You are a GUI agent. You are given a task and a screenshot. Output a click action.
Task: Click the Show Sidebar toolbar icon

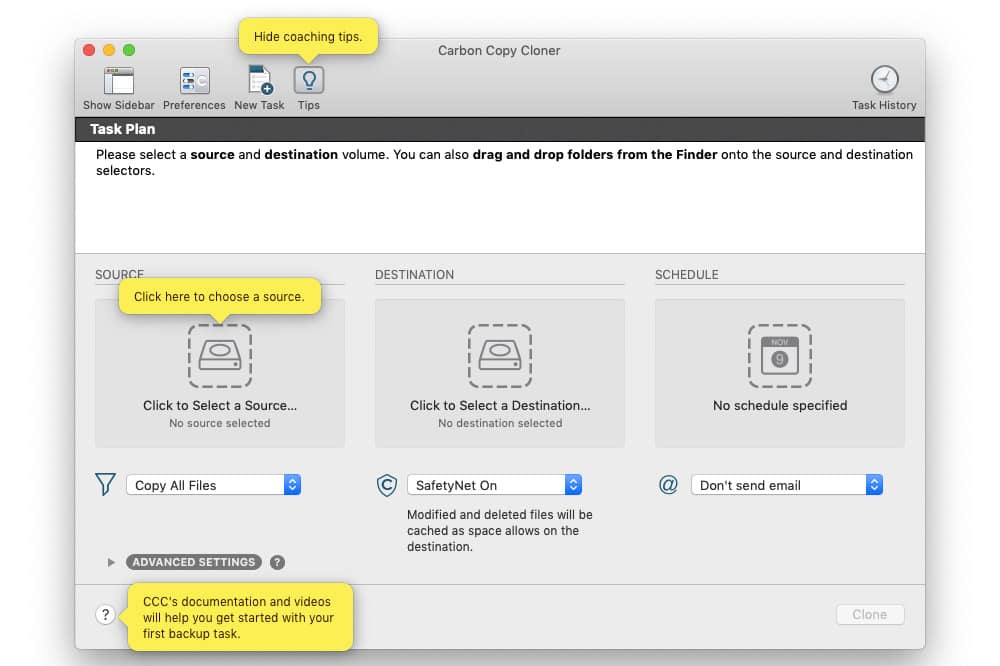coord(119,81)
